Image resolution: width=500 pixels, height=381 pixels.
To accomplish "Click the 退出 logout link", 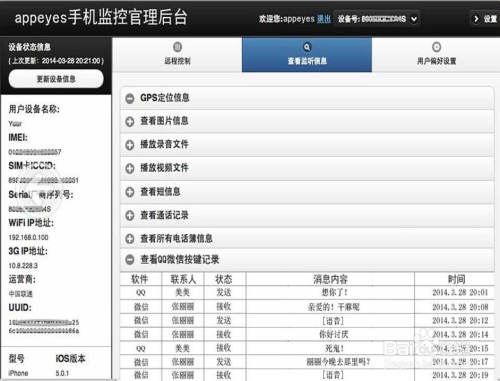I will point(324,19).
